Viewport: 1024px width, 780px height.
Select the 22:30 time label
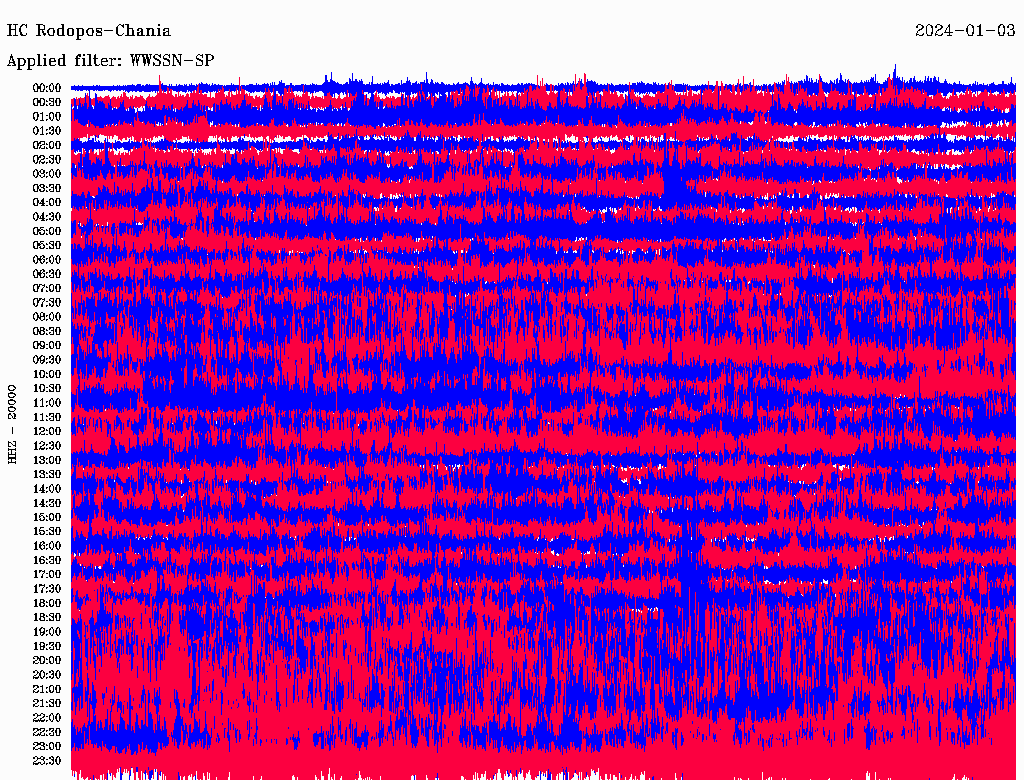(47, 732)
